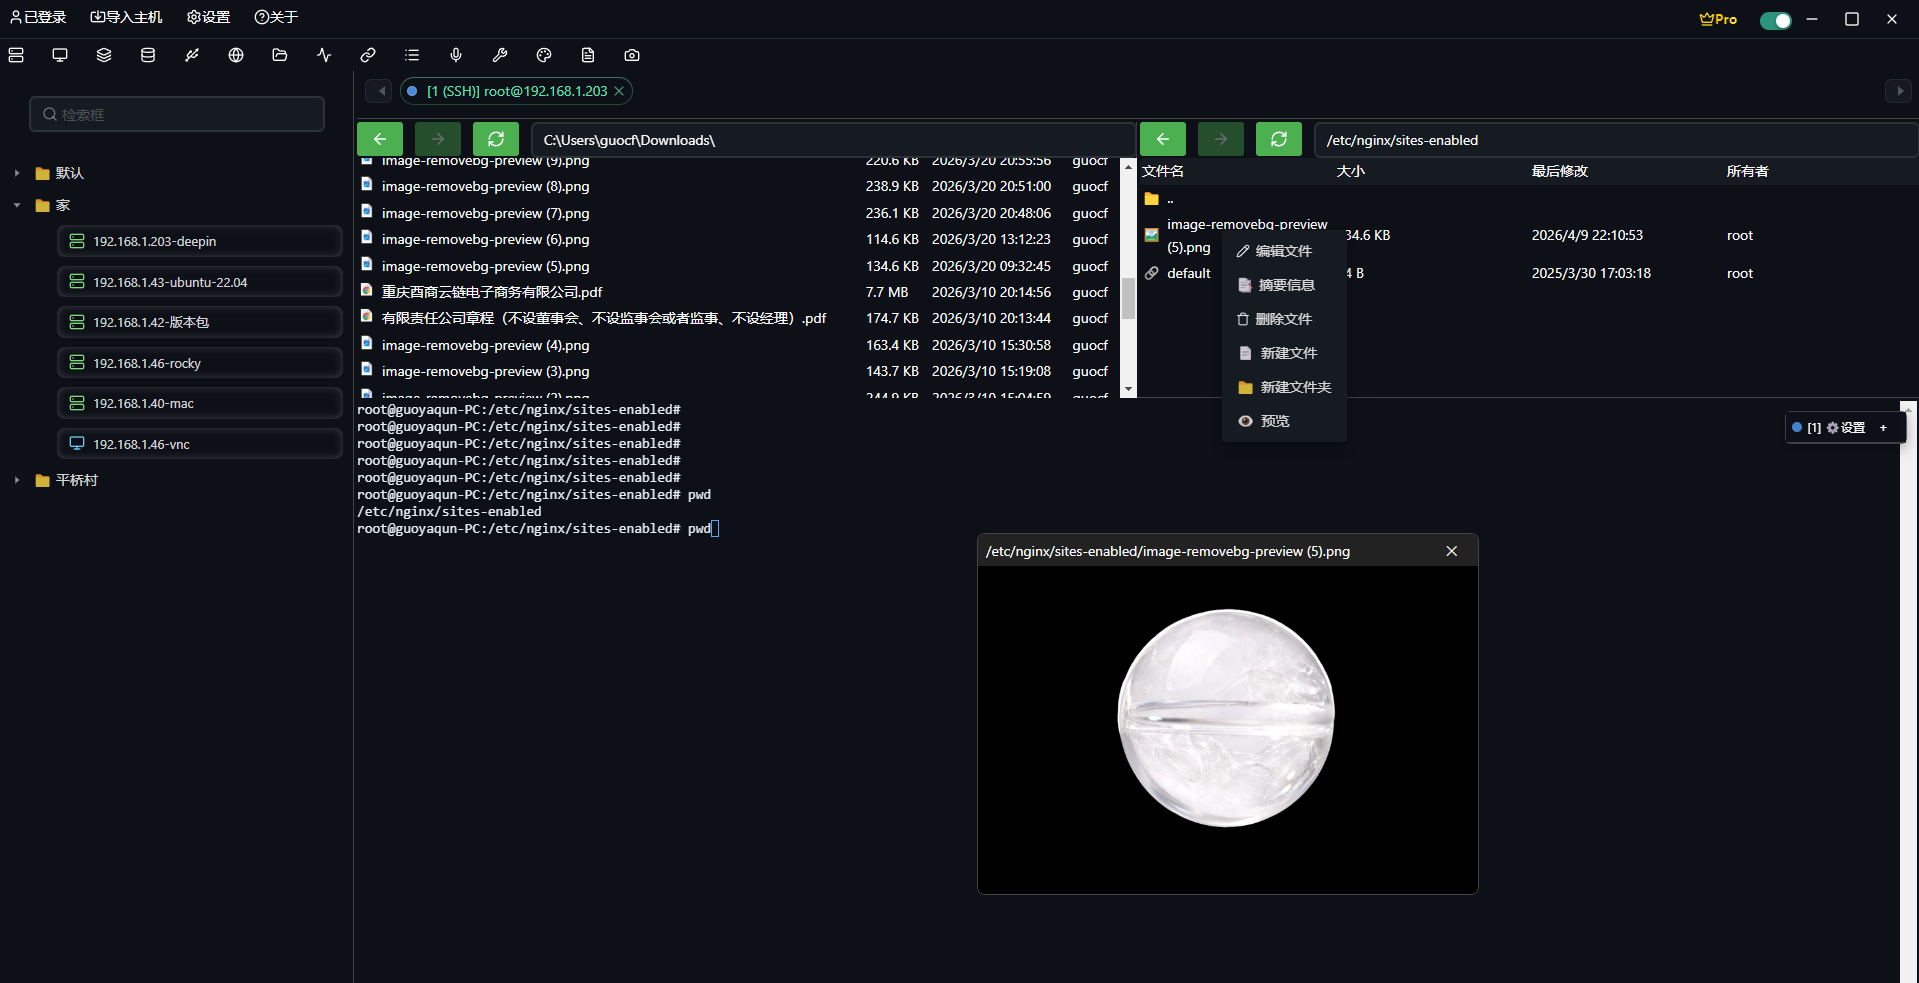The width and height of the screenshot is (1919, 983).
Task: Click the database icon in toolbar
Action: [x=148, y=55]
